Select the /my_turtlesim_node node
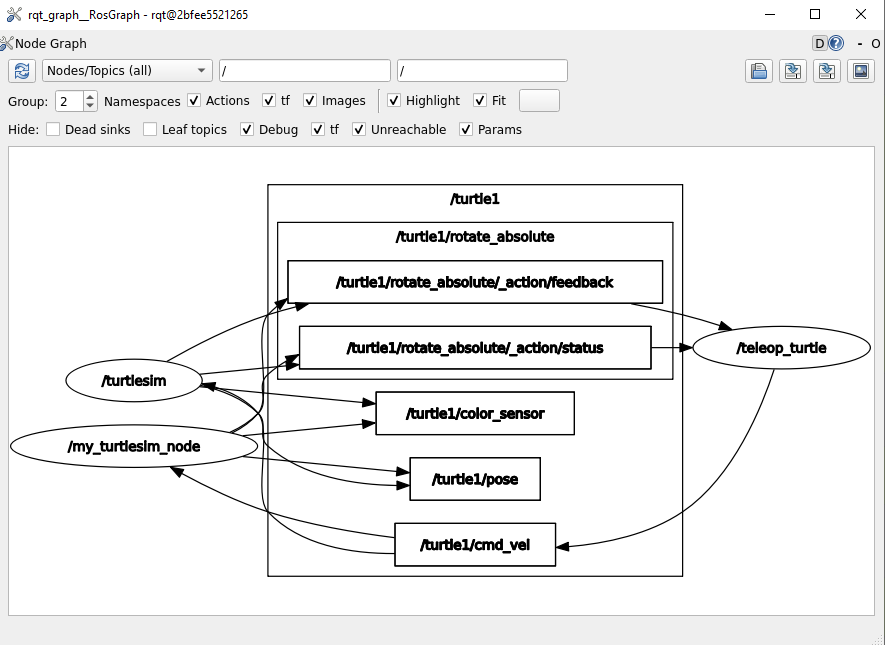This screenshot has width=885, height=645. tap(134, 446)
